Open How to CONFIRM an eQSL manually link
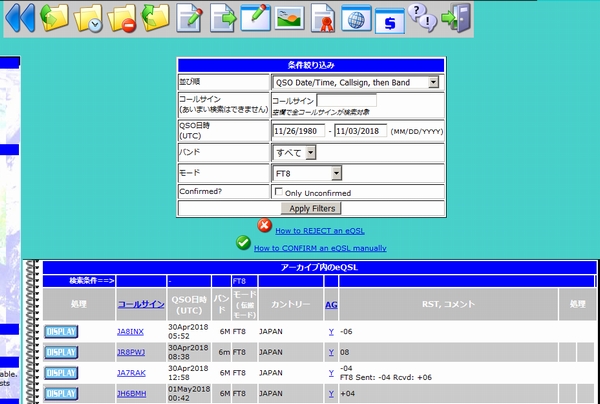This screenshot has width=600, height=404. pyautogui.click(x=320, y=248)
